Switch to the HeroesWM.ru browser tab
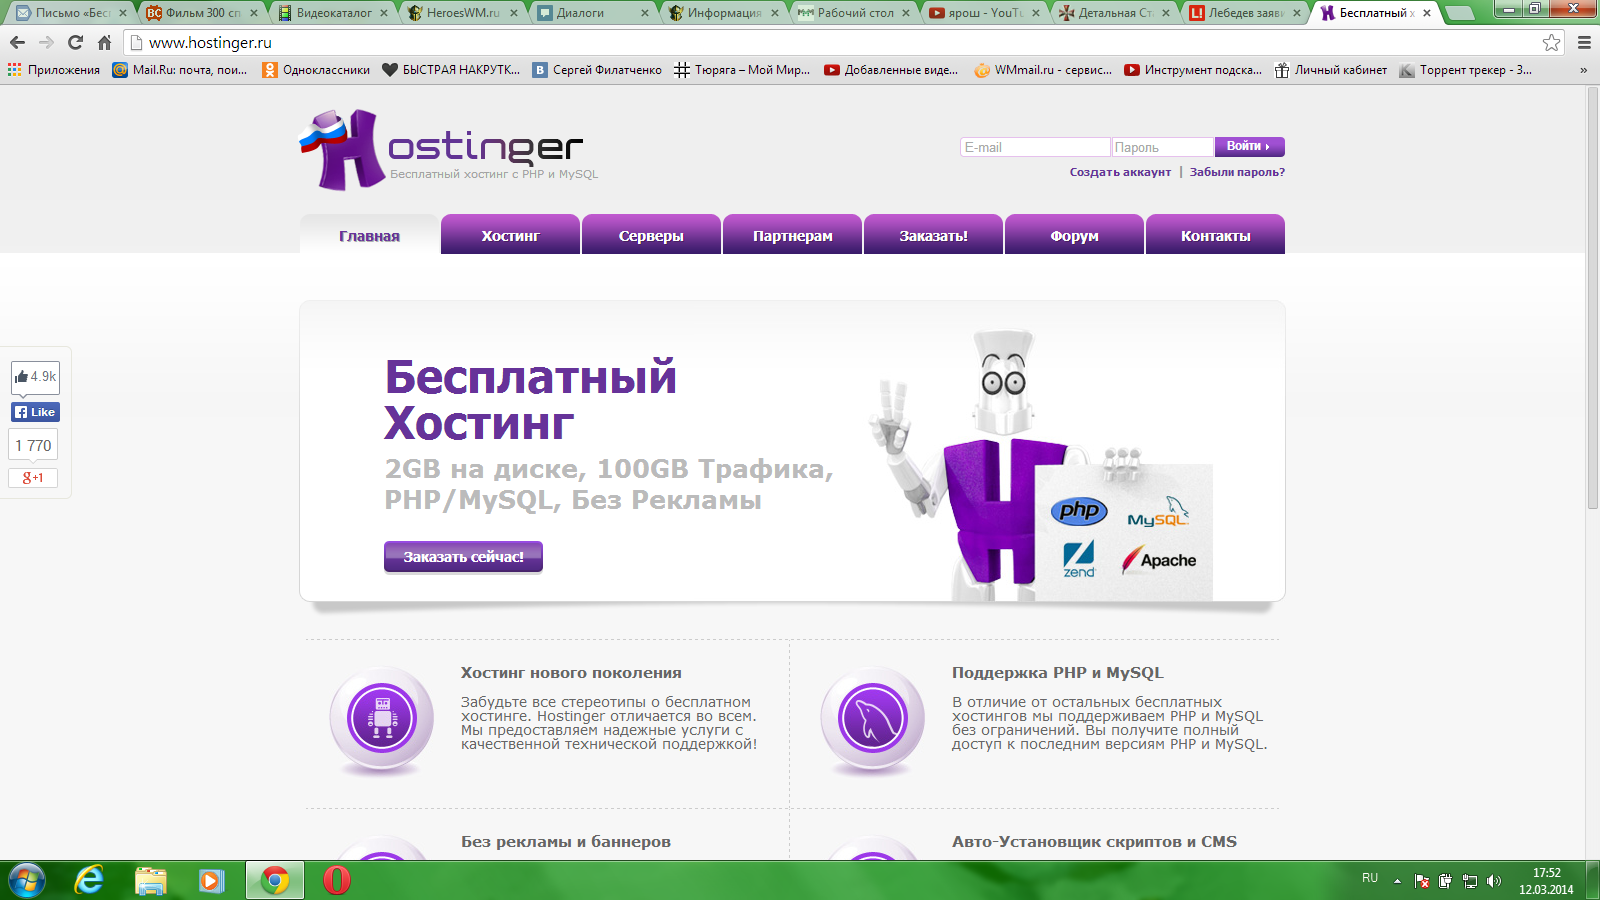Image resolution: width=1600 pixels, height=900 pixels. point(463,13)
